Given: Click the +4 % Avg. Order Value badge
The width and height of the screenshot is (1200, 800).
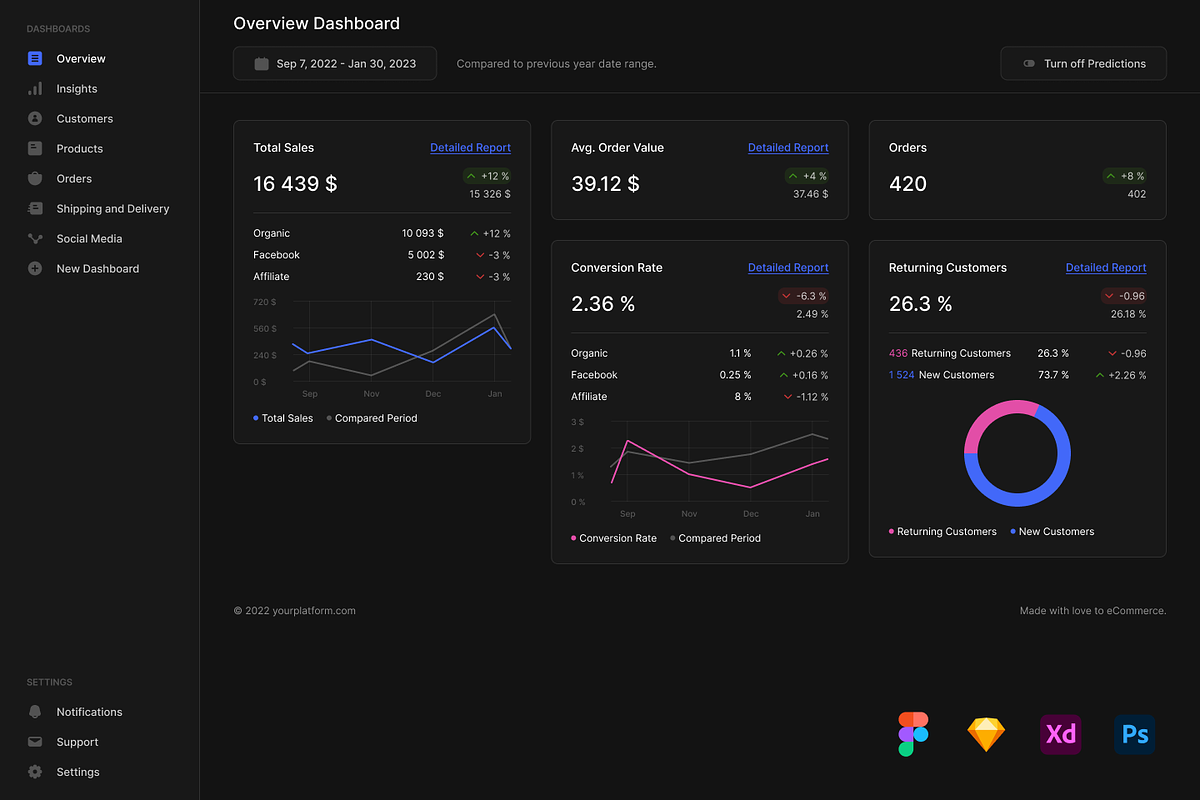Looking at the screenshot, I should click(807, 176).
